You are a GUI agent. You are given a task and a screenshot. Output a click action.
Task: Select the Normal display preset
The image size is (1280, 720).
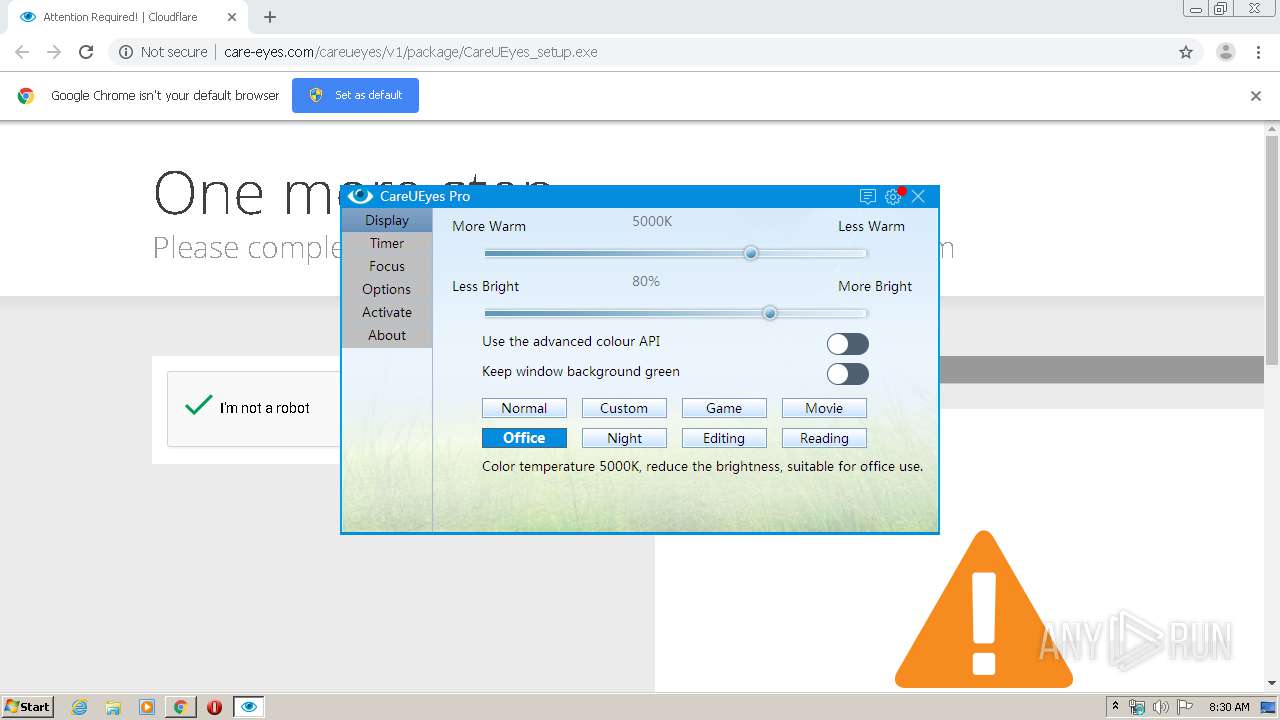(x=524, y=408)
